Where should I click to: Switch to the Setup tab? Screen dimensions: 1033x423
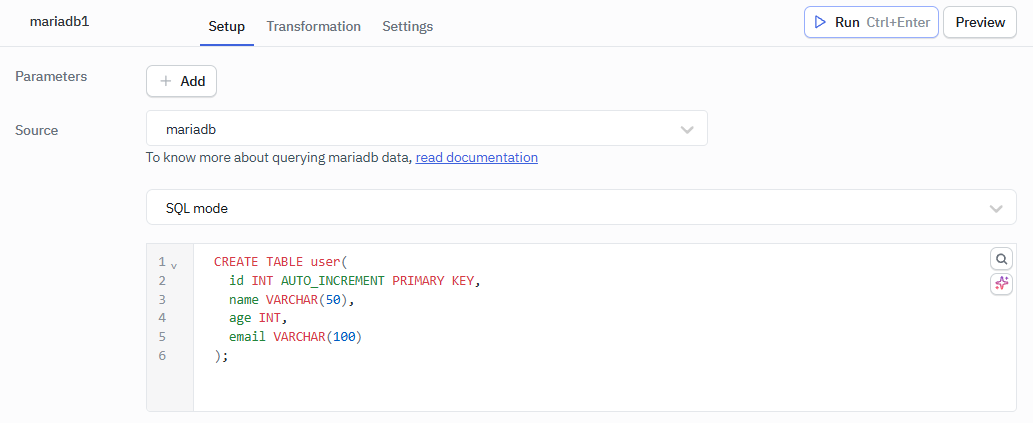[226, 26]
